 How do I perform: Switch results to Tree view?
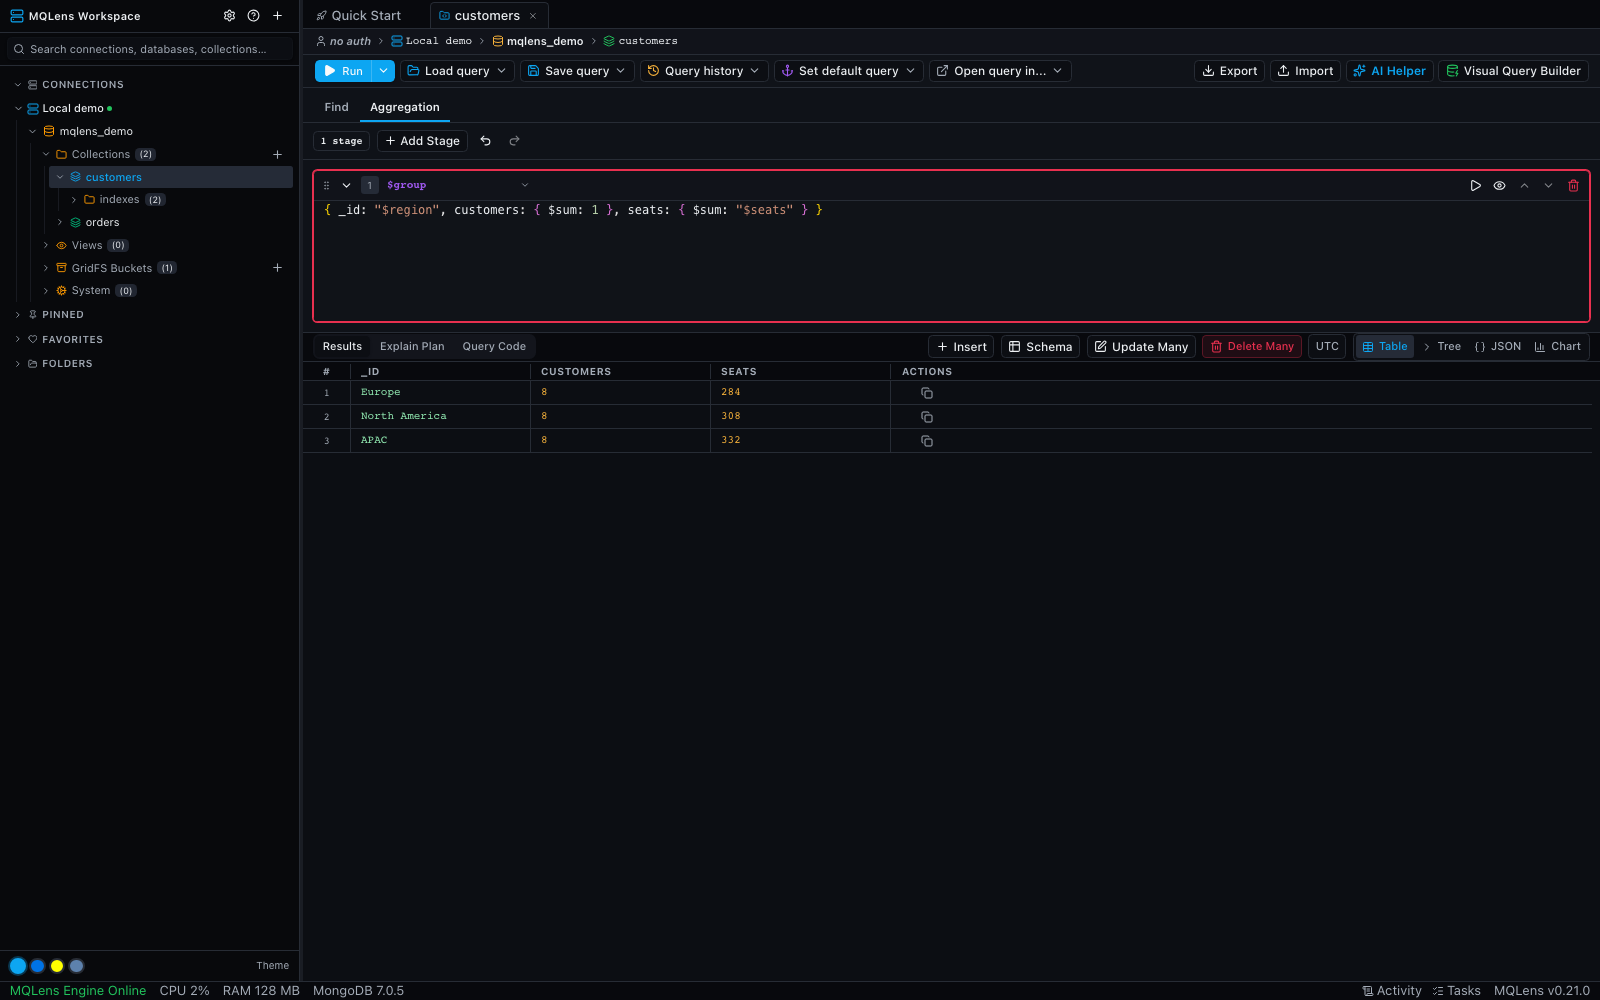[1442, 346]
